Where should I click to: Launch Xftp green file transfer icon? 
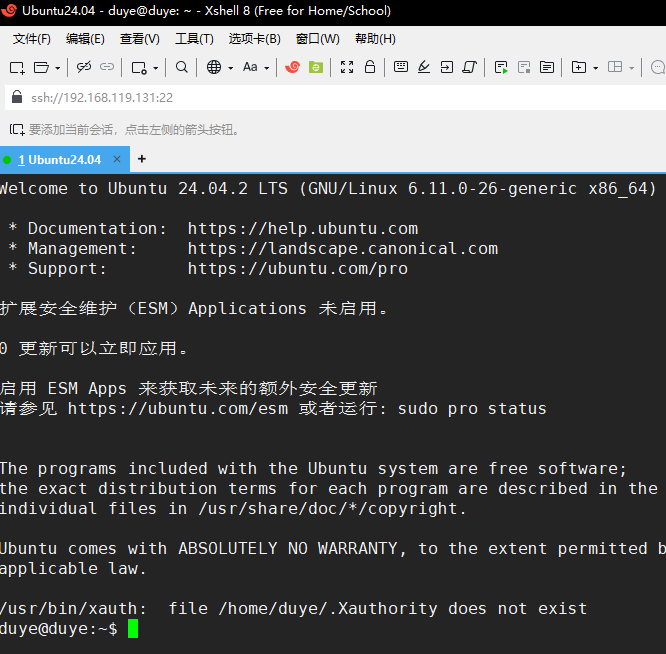click(x=316, y=67)
